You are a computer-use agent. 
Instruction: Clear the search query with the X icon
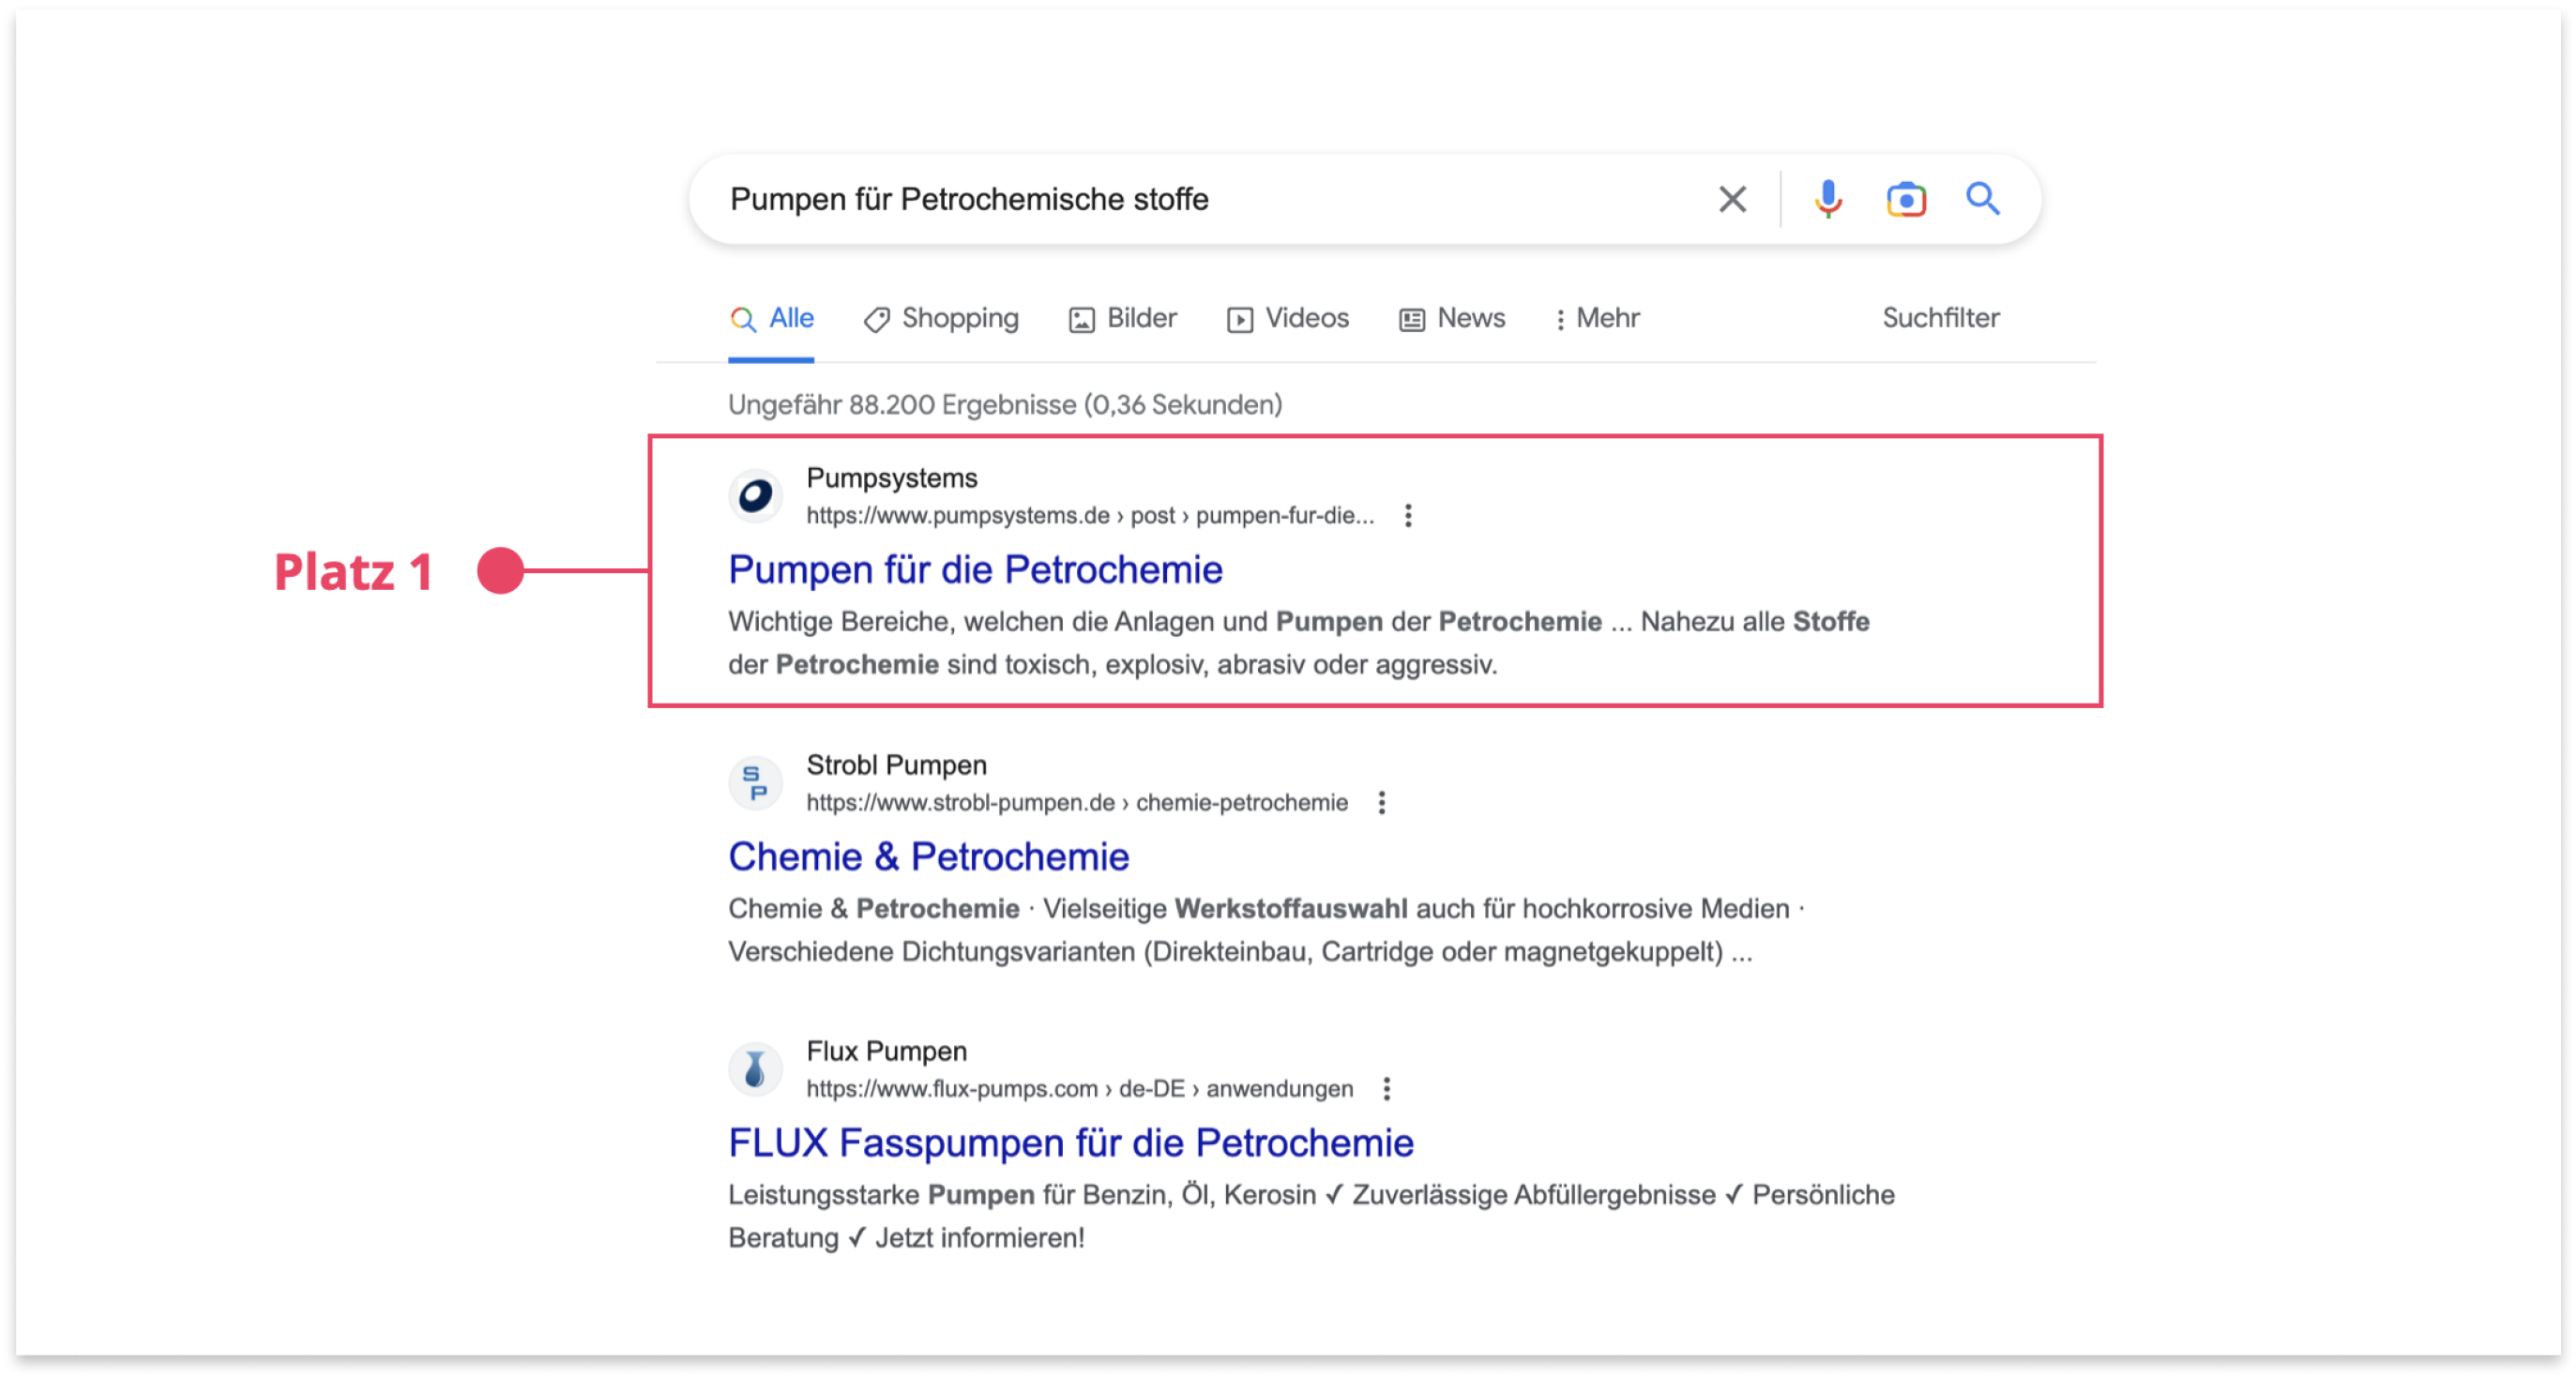point(1732,199)
